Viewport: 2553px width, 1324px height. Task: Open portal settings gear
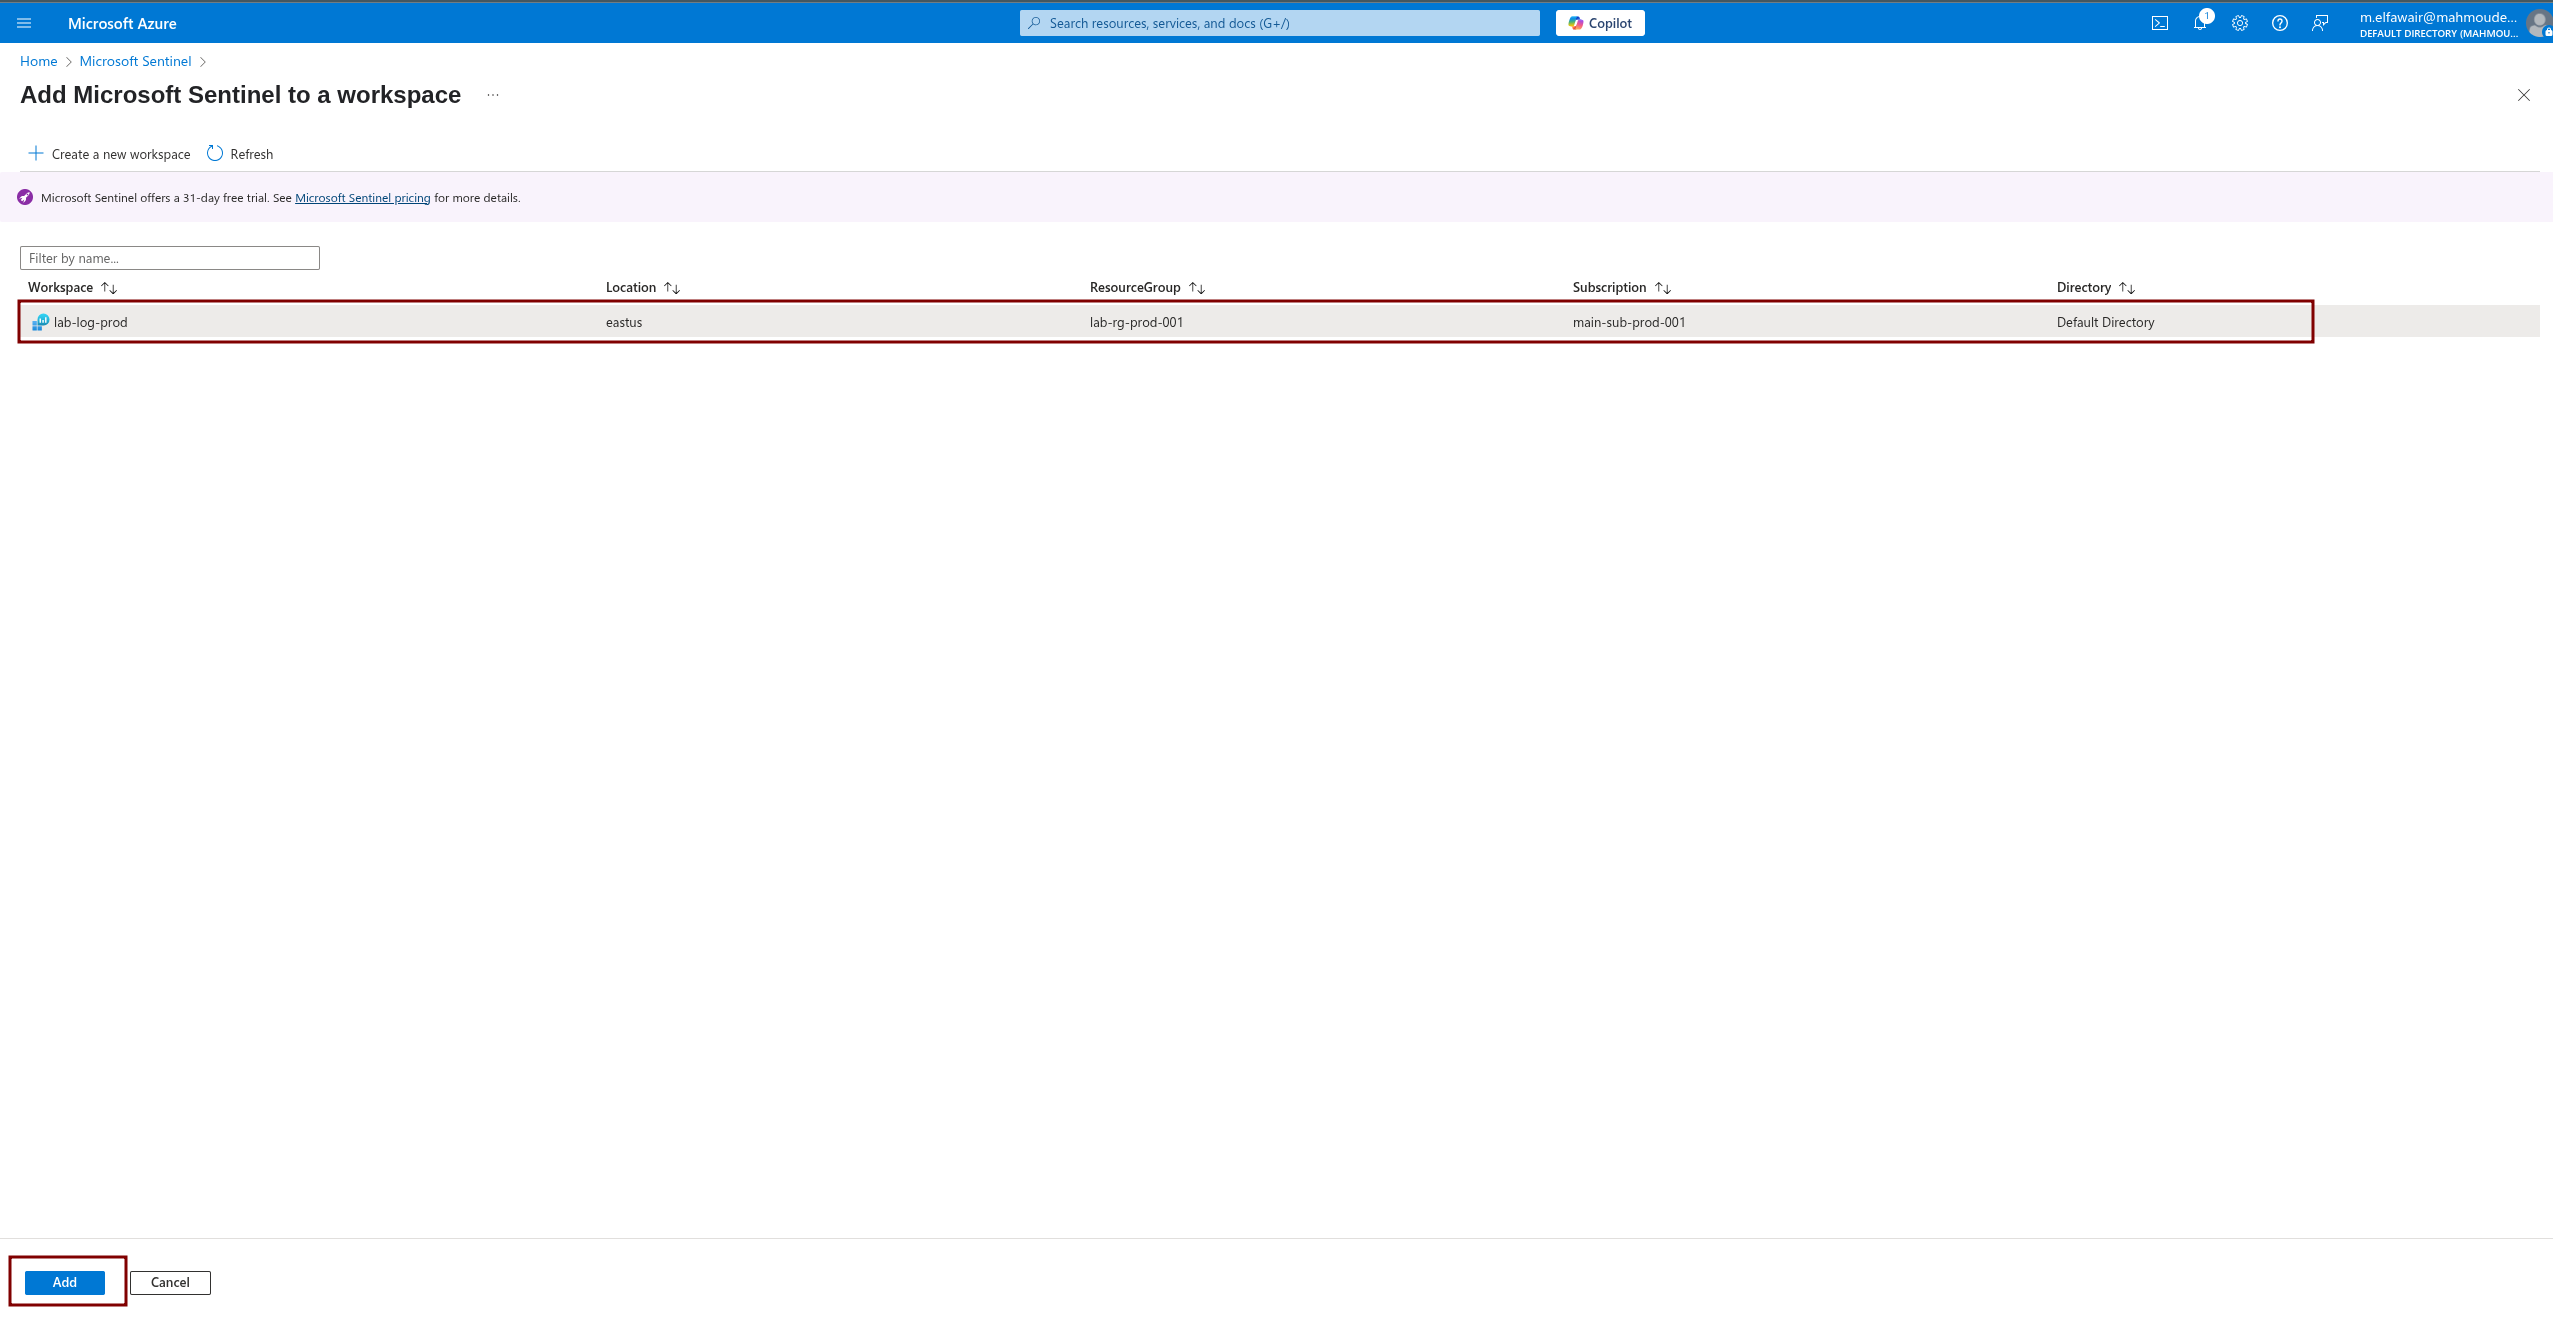coord(2240,23)
